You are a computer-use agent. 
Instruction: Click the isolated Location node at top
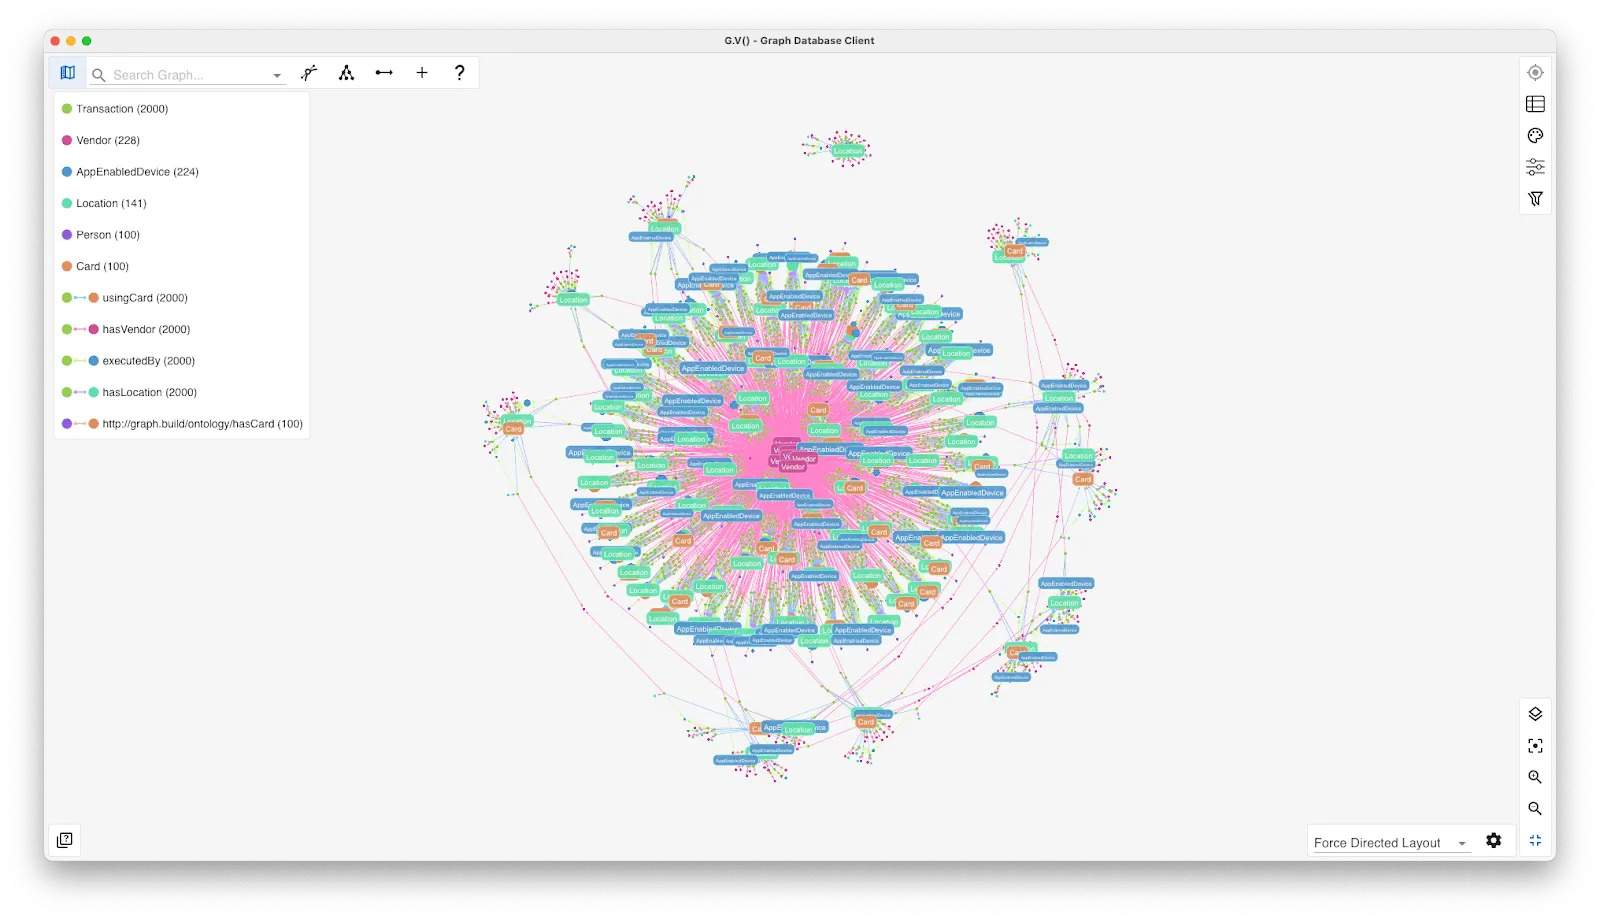tap(847, 151)
